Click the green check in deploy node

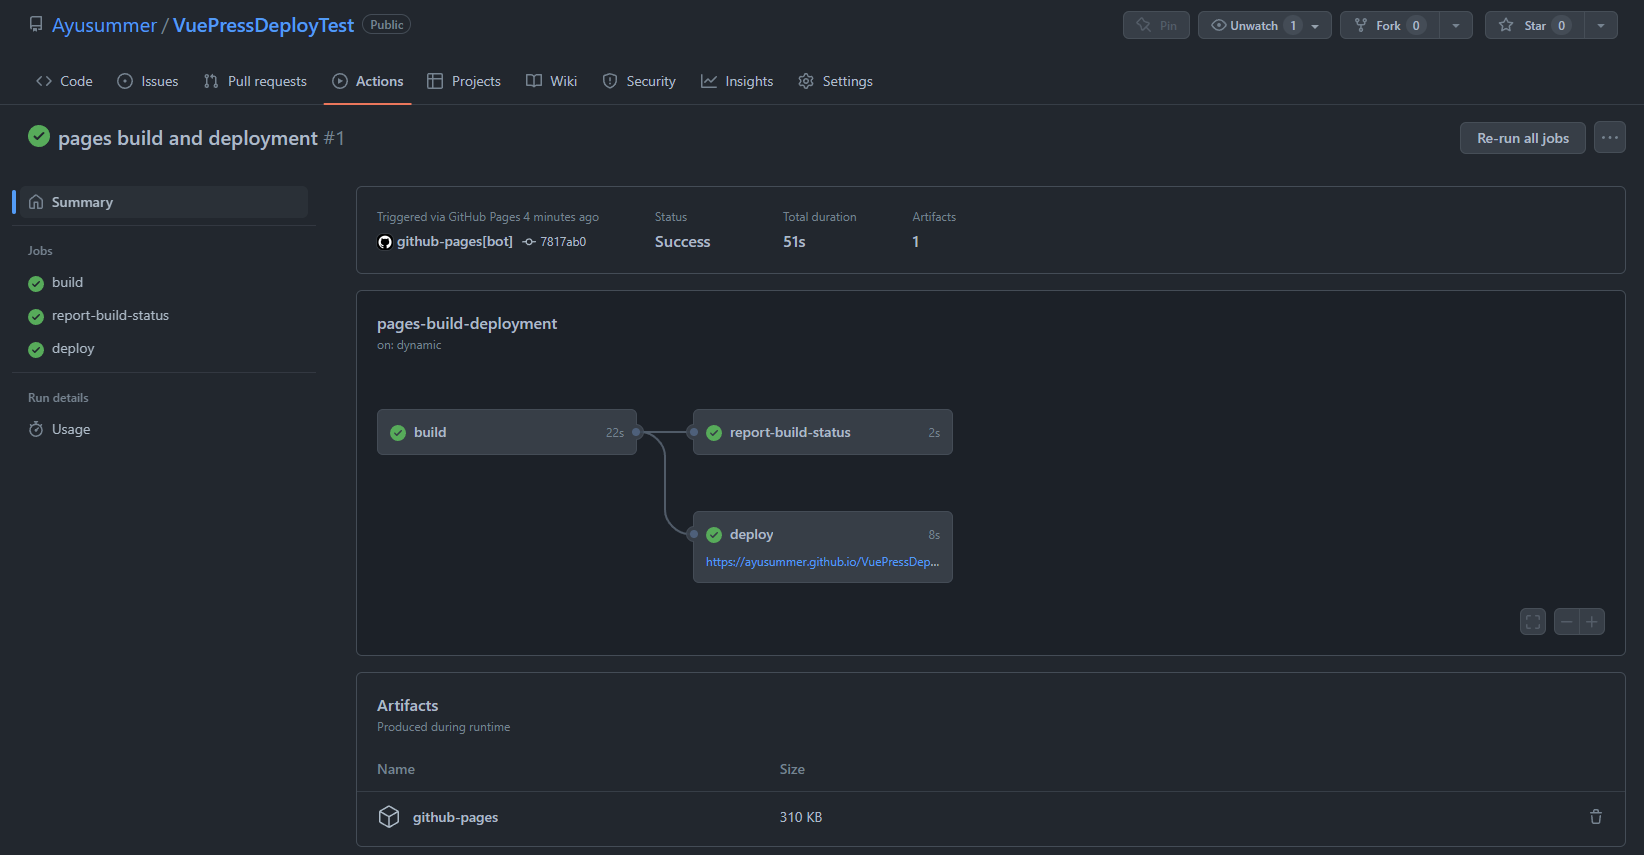(714, 535)
